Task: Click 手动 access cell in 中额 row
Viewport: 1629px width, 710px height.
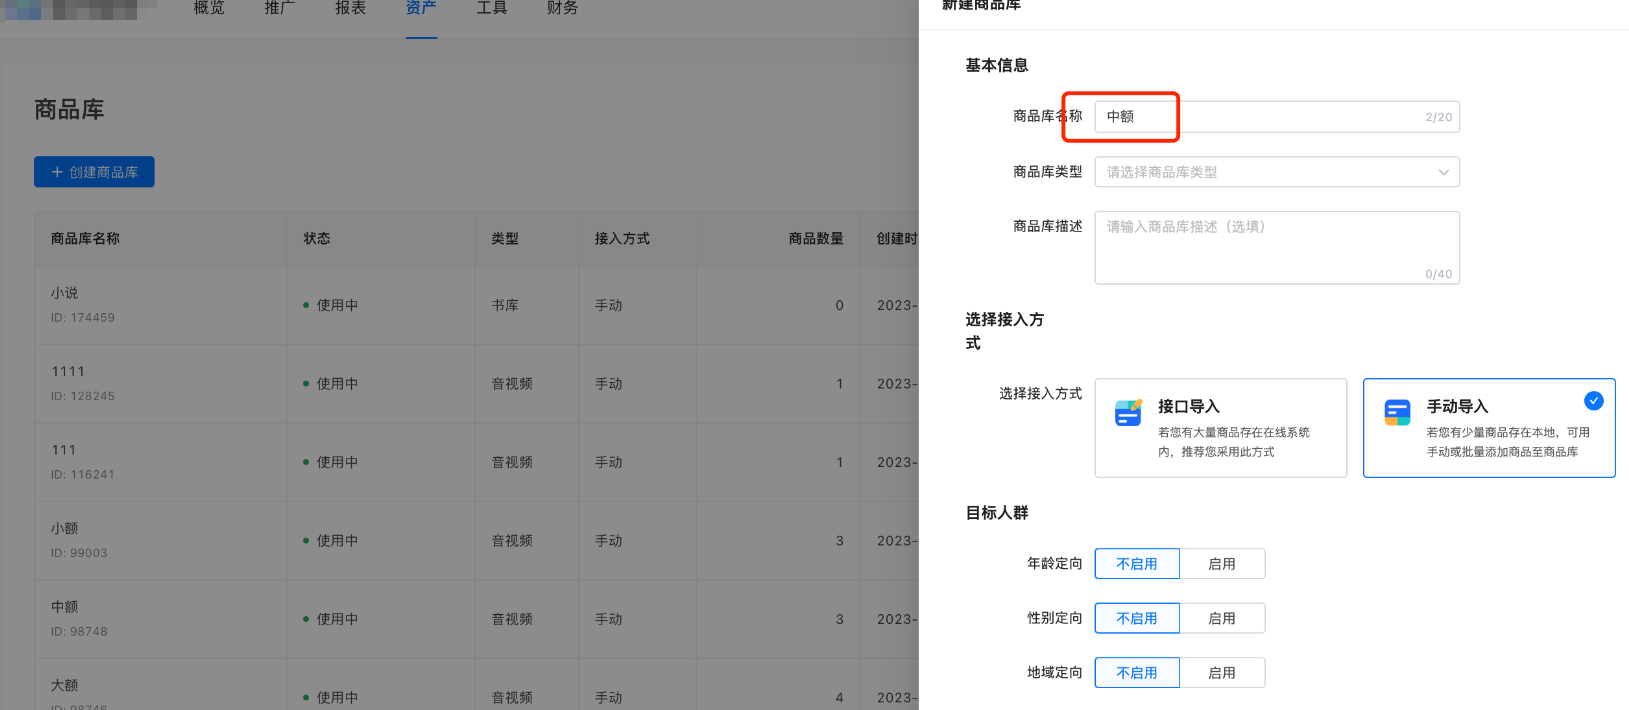Action: coord(608,620)
